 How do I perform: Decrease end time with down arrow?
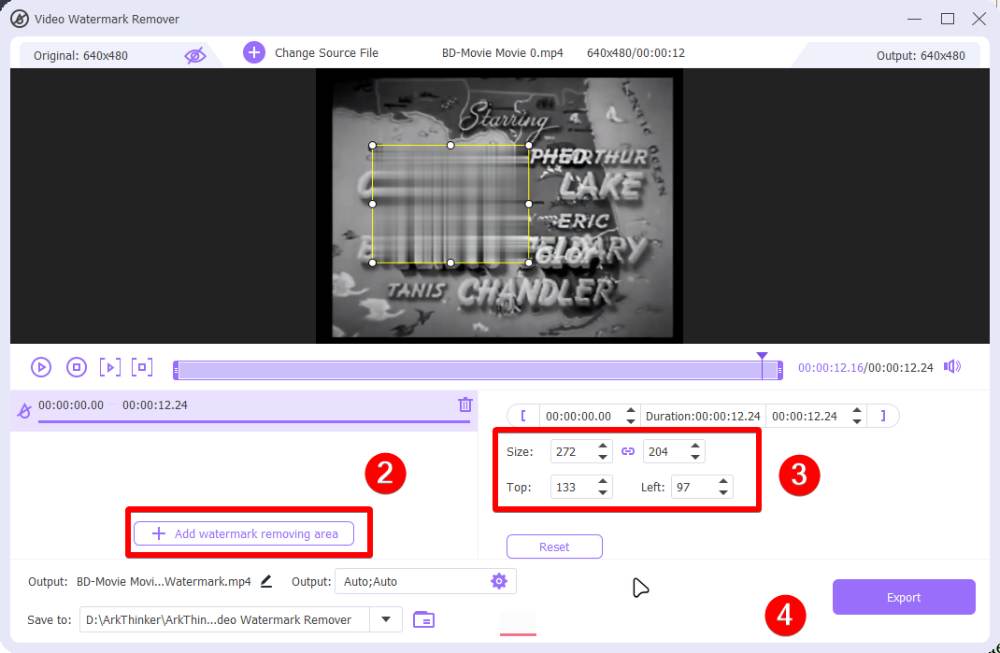(857, 422)
